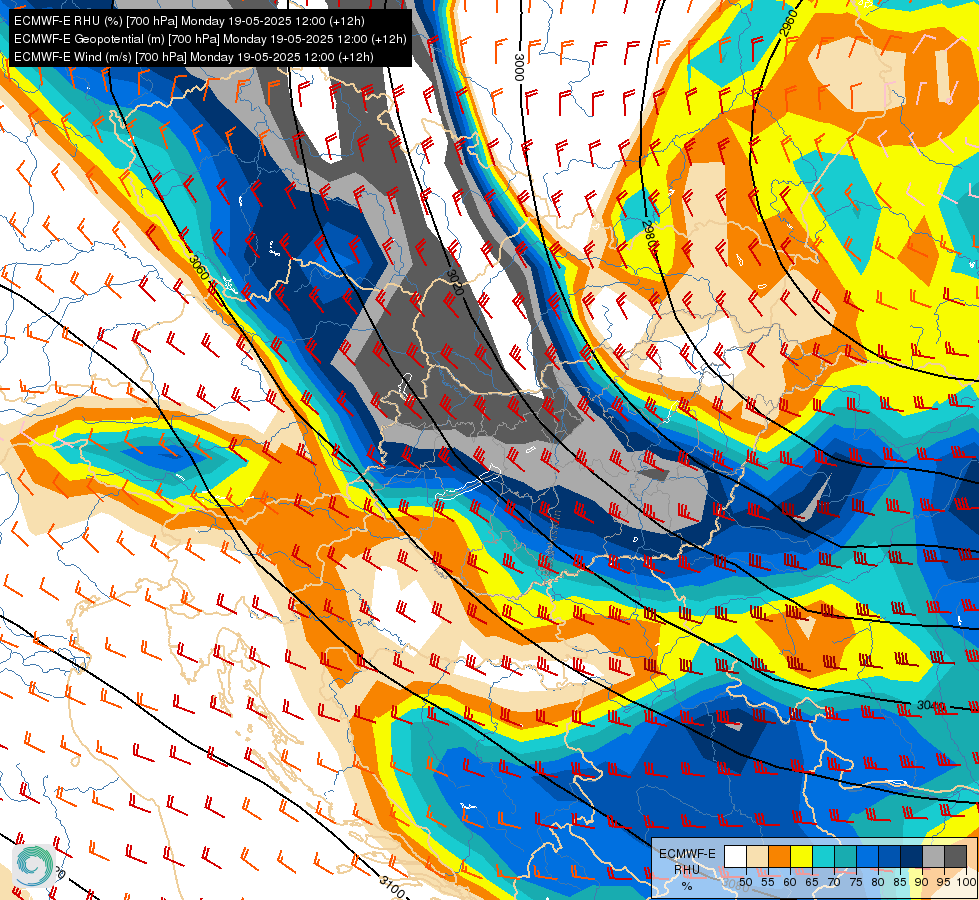Click the percent unit in legend
Viewport: 979px width, 900px height.
click(x=687, y=886)
